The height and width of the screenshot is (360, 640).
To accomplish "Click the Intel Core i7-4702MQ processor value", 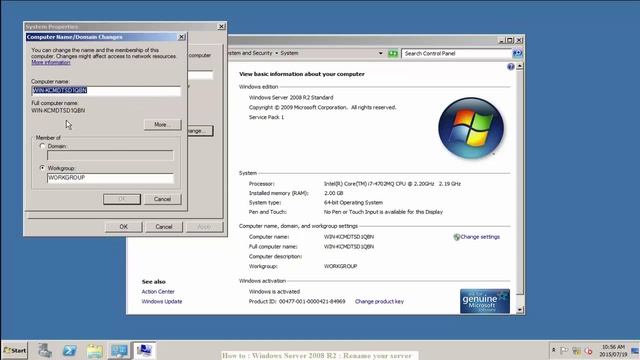I will 392,184.
